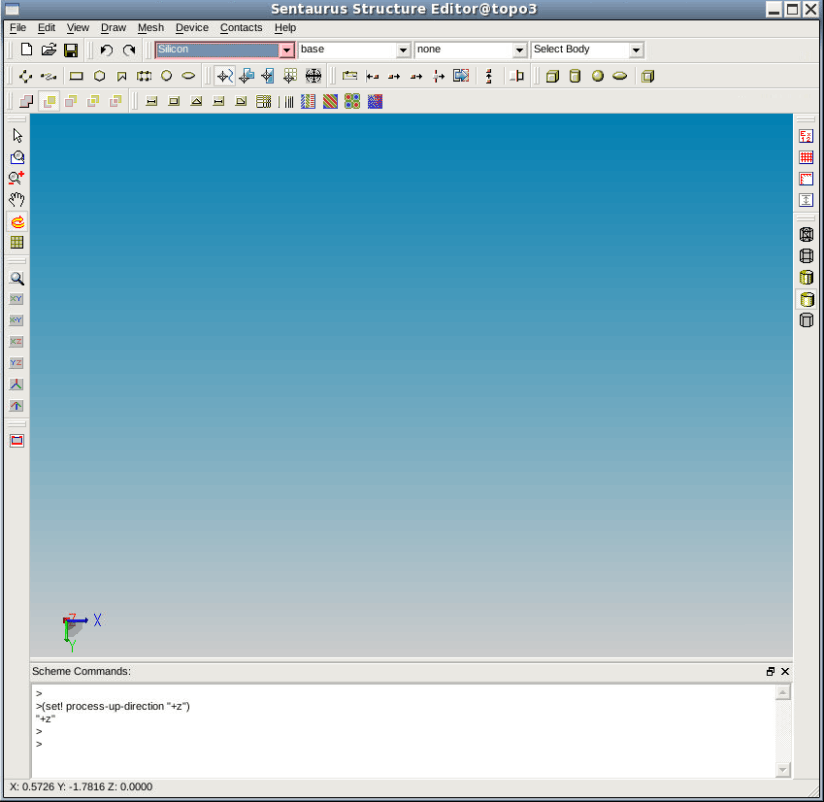
Task: Click the New file icon
Action: pos(27,50)
